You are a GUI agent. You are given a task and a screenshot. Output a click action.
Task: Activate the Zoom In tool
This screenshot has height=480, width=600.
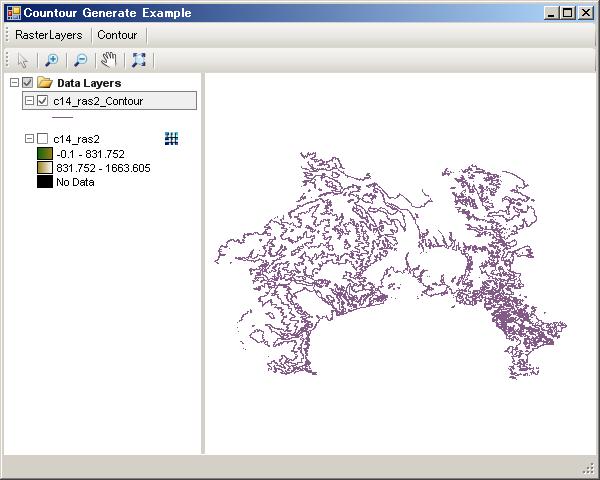[52, 59]
